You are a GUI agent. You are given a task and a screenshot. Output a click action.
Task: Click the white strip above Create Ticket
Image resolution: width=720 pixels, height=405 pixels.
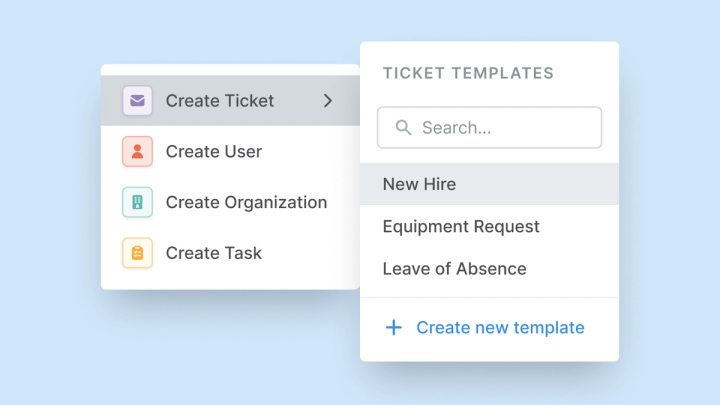230,70
